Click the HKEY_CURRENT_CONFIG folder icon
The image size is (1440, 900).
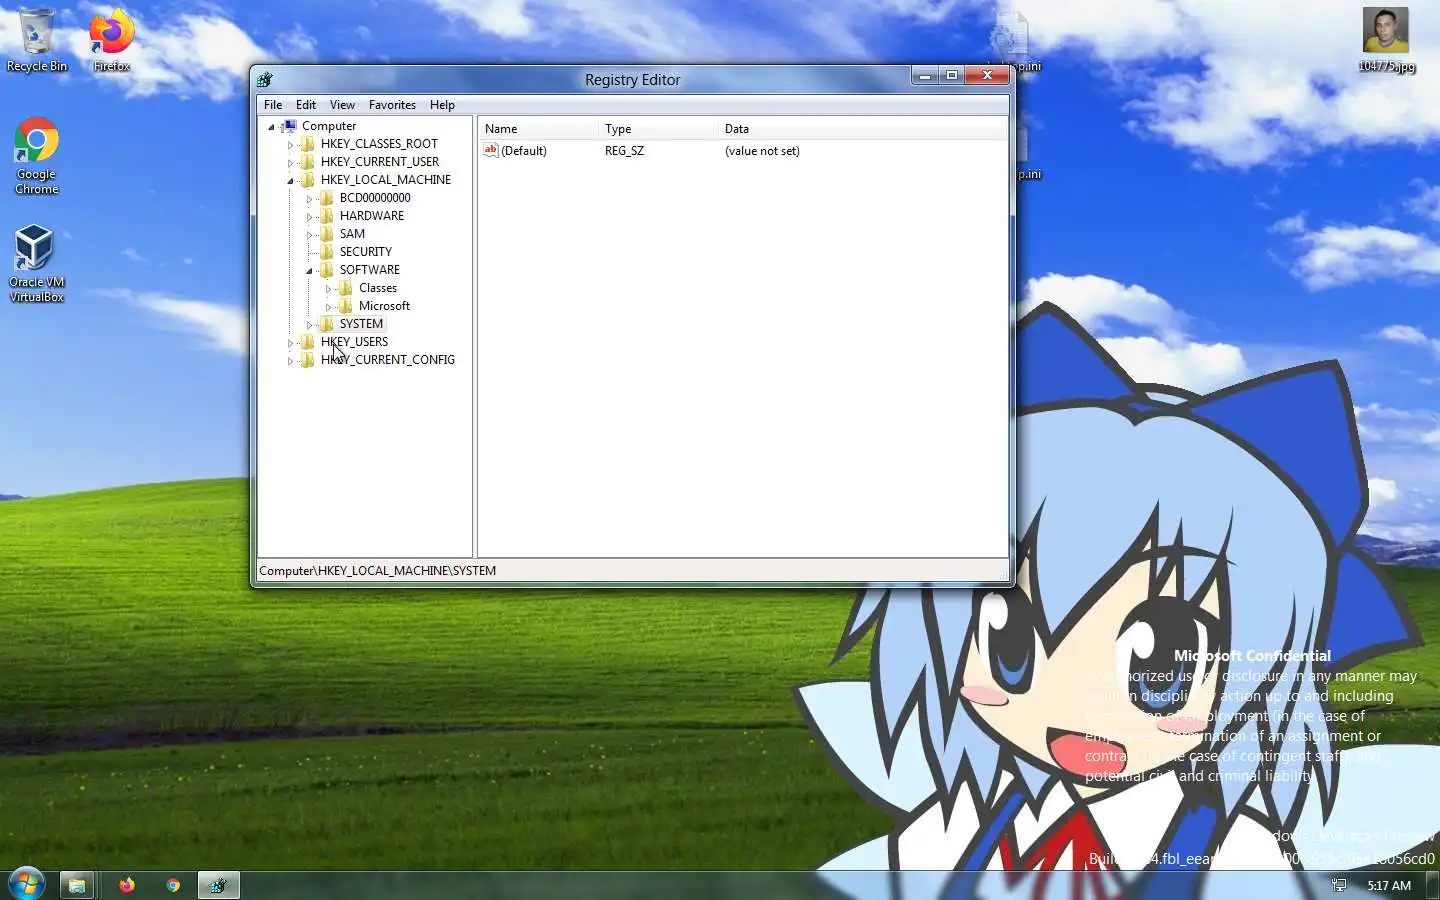point(308,360)
